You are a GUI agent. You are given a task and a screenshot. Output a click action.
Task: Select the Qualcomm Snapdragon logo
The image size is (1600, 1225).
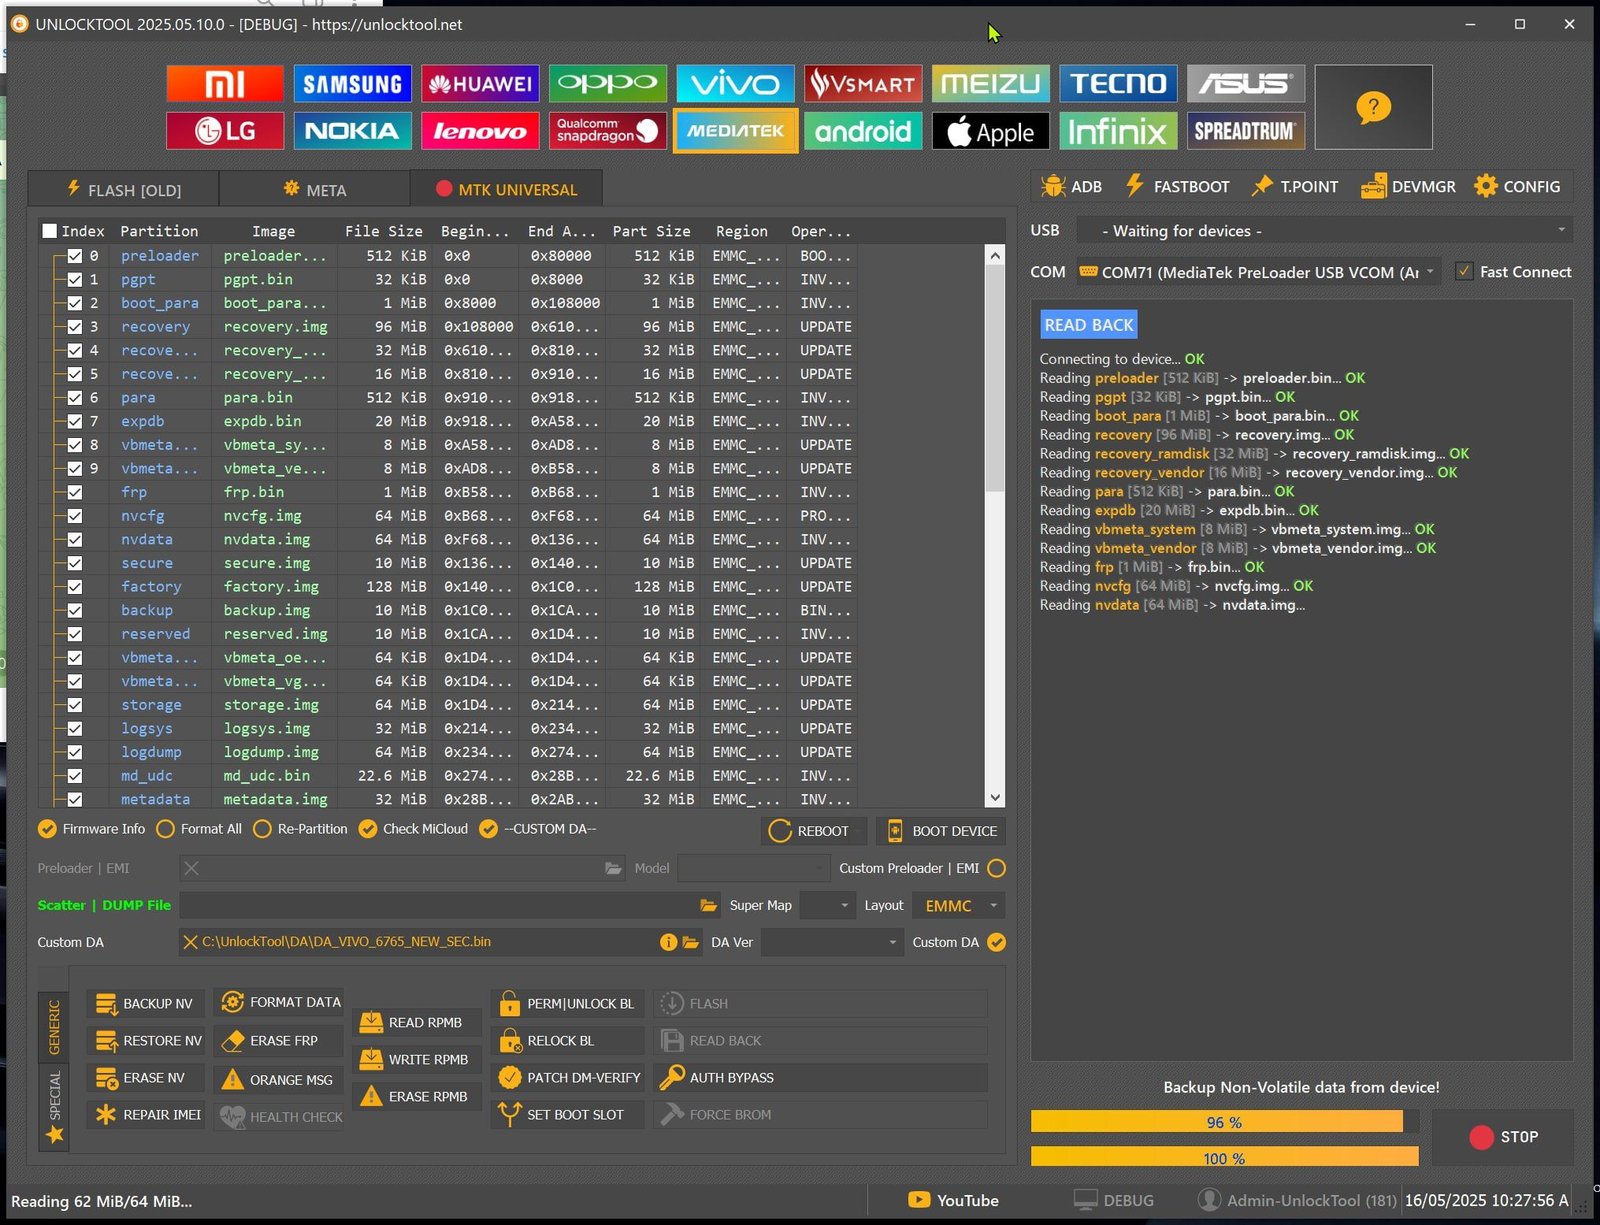607,131
